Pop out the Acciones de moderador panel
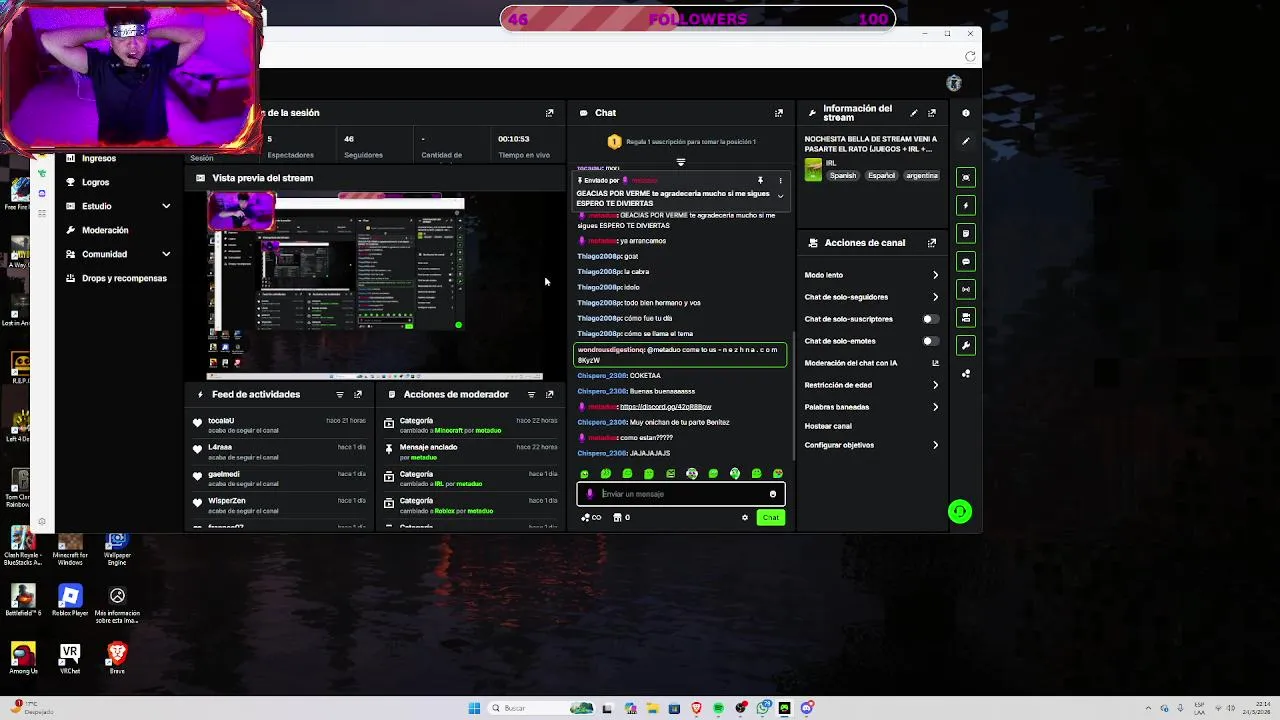Viewport: 1280px width, 720px height. tap(549, 394)
